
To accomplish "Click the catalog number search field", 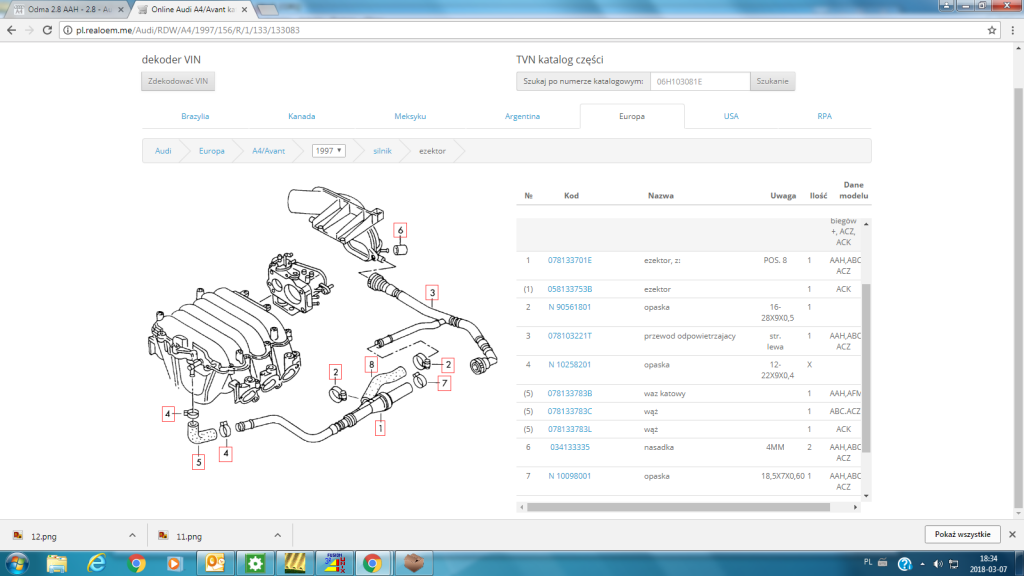I will tap(700, 82).
